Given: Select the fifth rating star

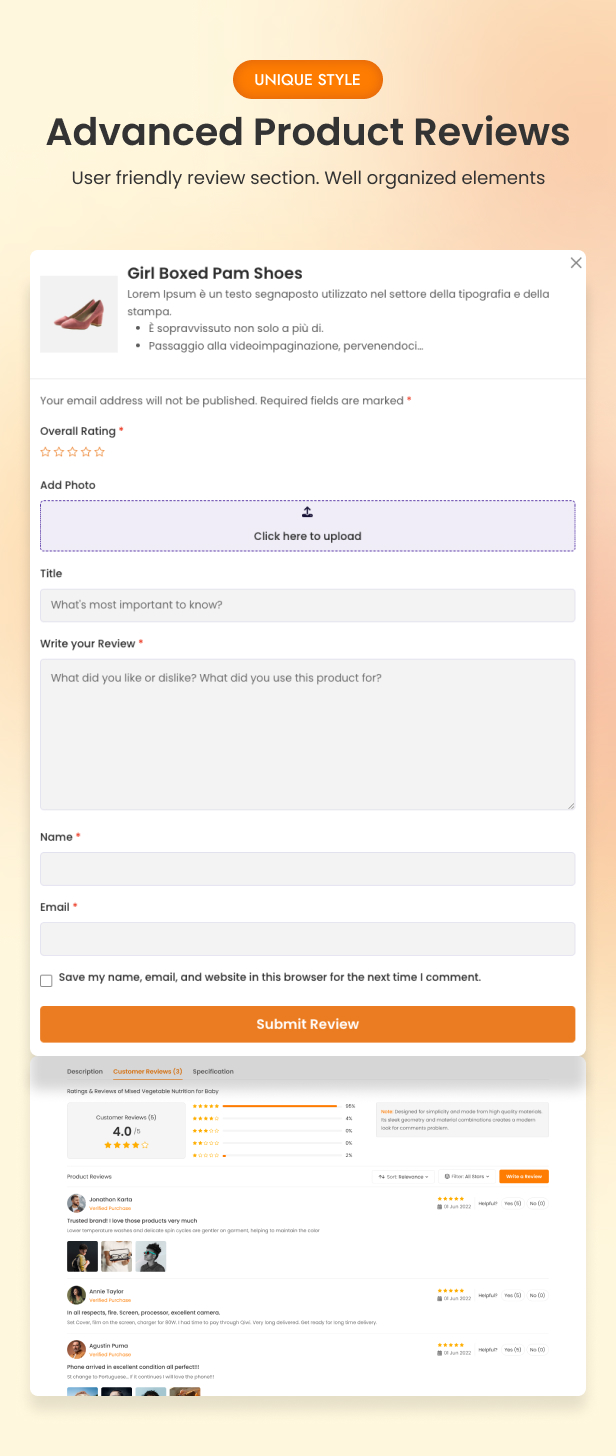Looking at the screenshot, I should pyautogui.click(x=99, y=452).
